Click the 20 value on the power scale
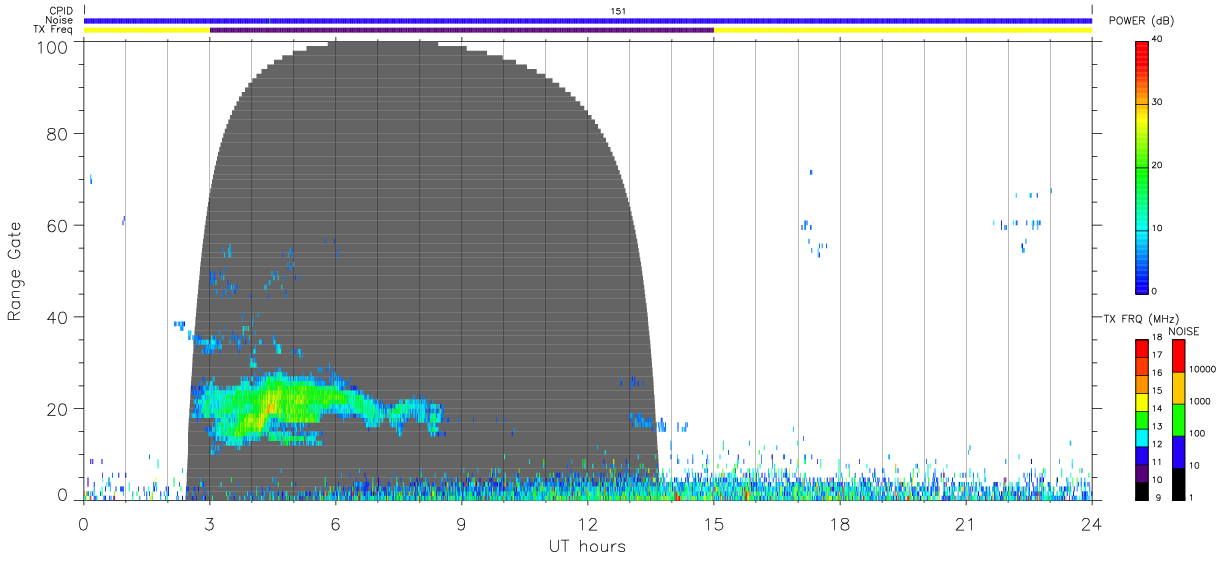The width and height of the screenshot is (1228, 567). [1157, 165]
